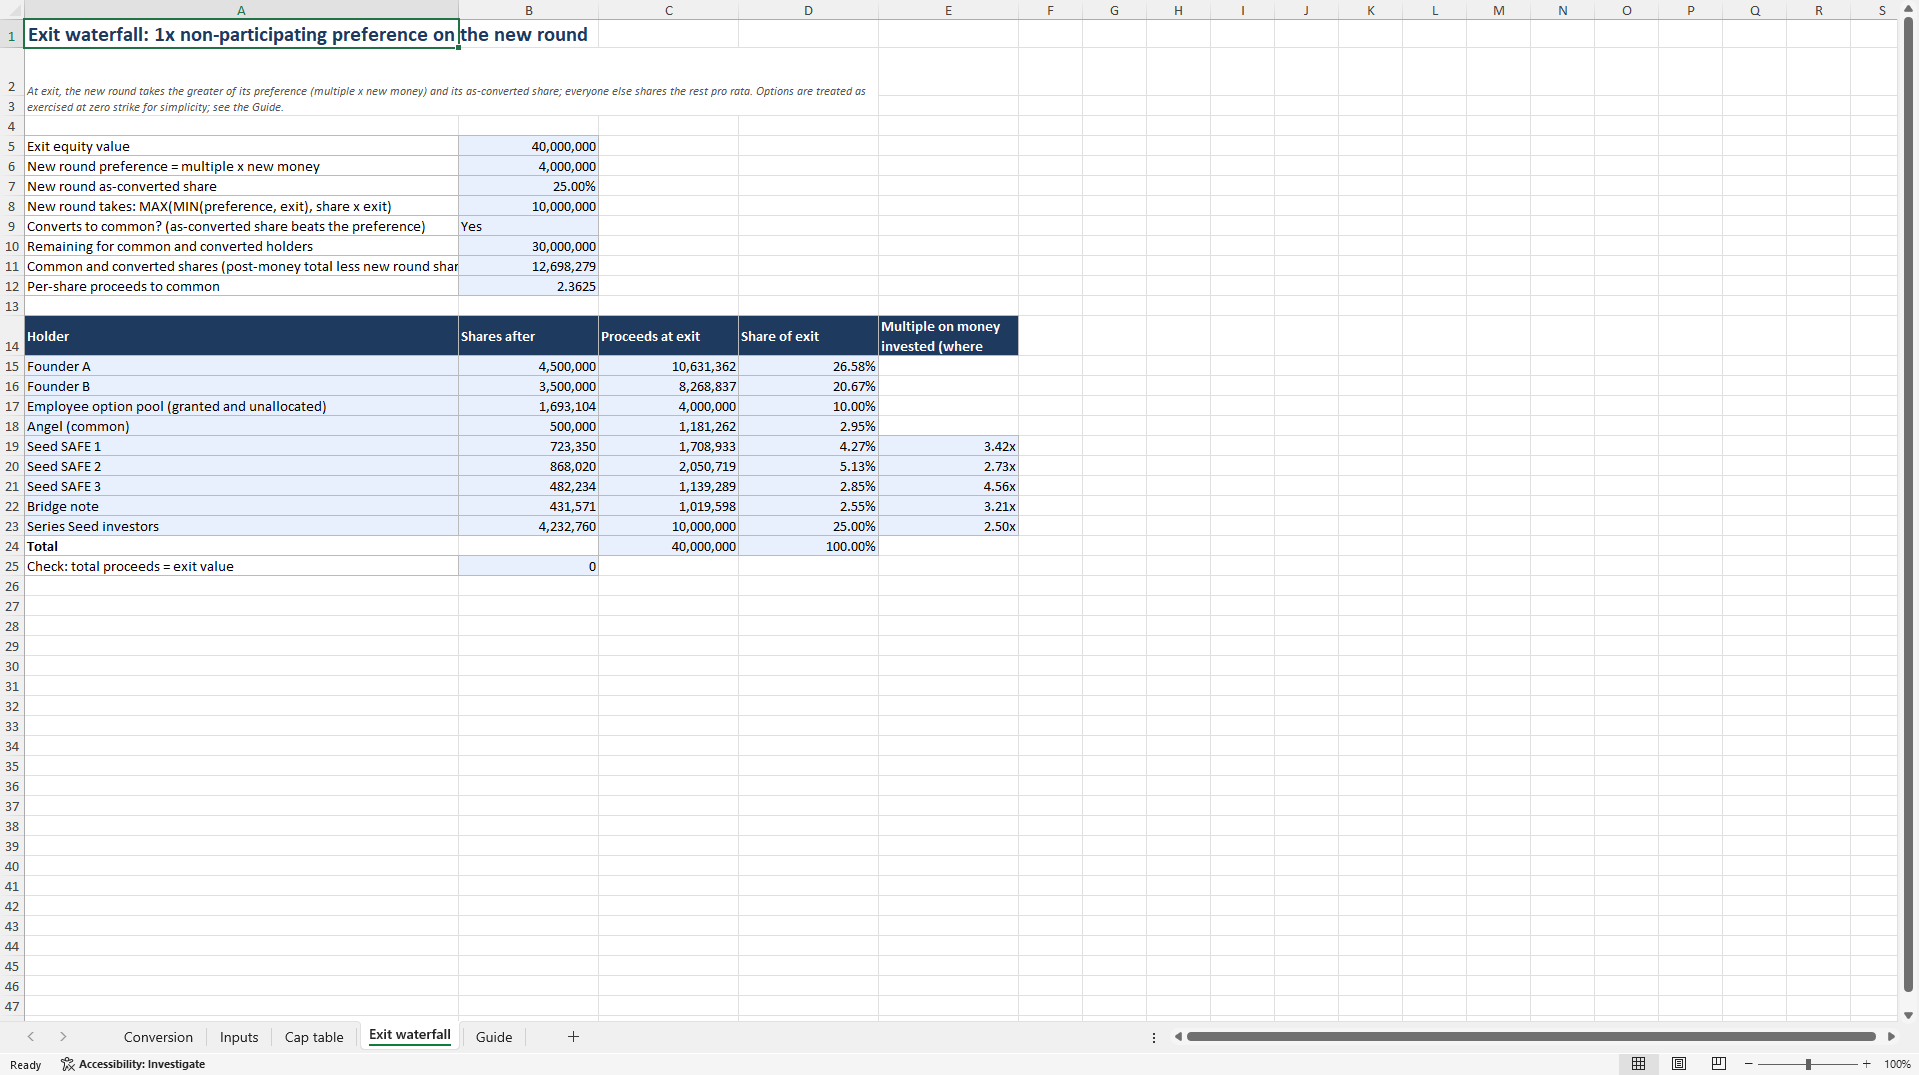
Task: Select the Exit waterfall sheet tab
Action: (410, 1036)
